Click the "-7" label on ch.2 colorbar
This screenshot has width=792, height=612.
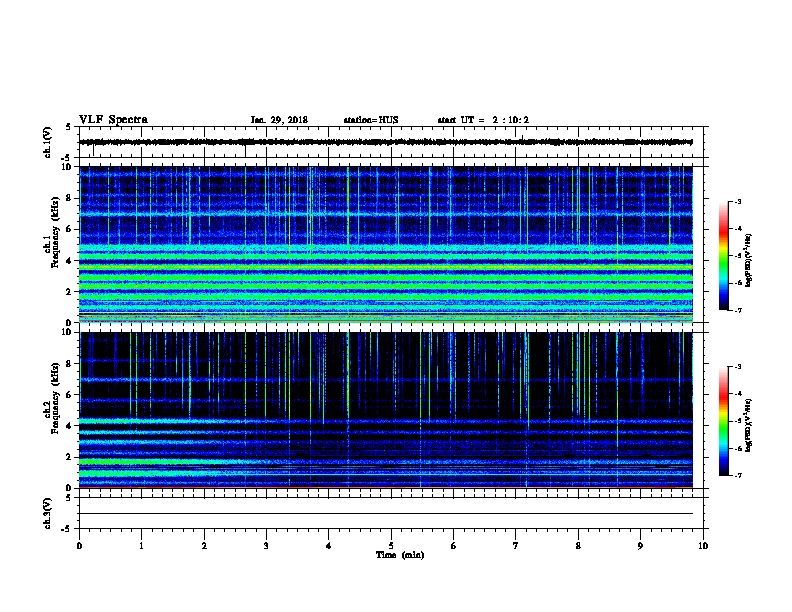pyautogui.click(x=737, y=475)
